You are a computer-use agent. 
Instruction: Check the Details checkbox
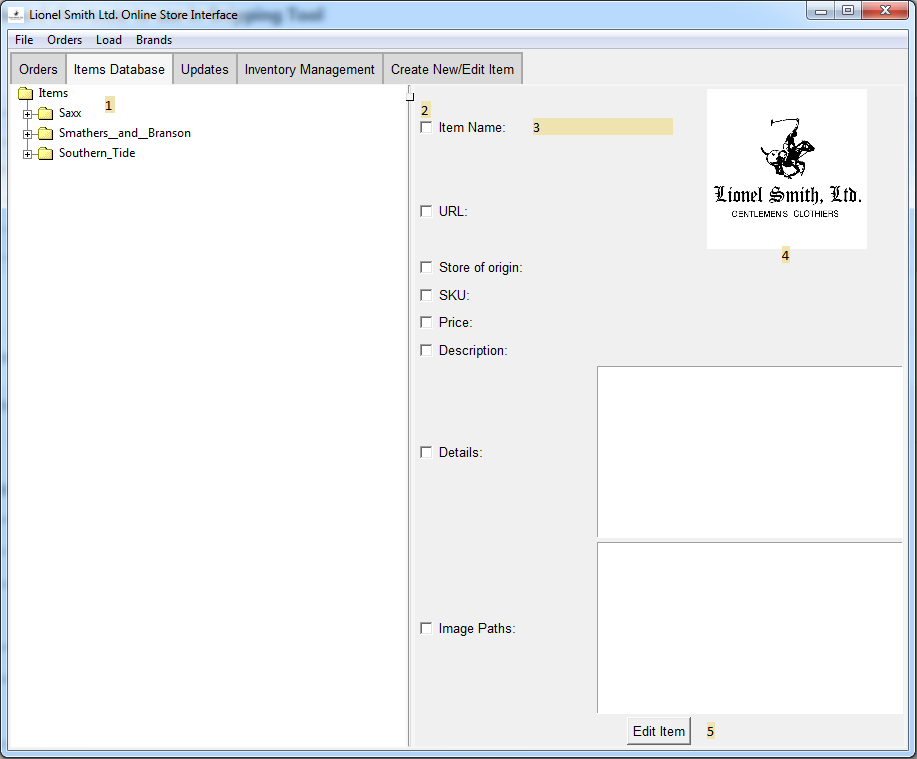coord(426,452)
